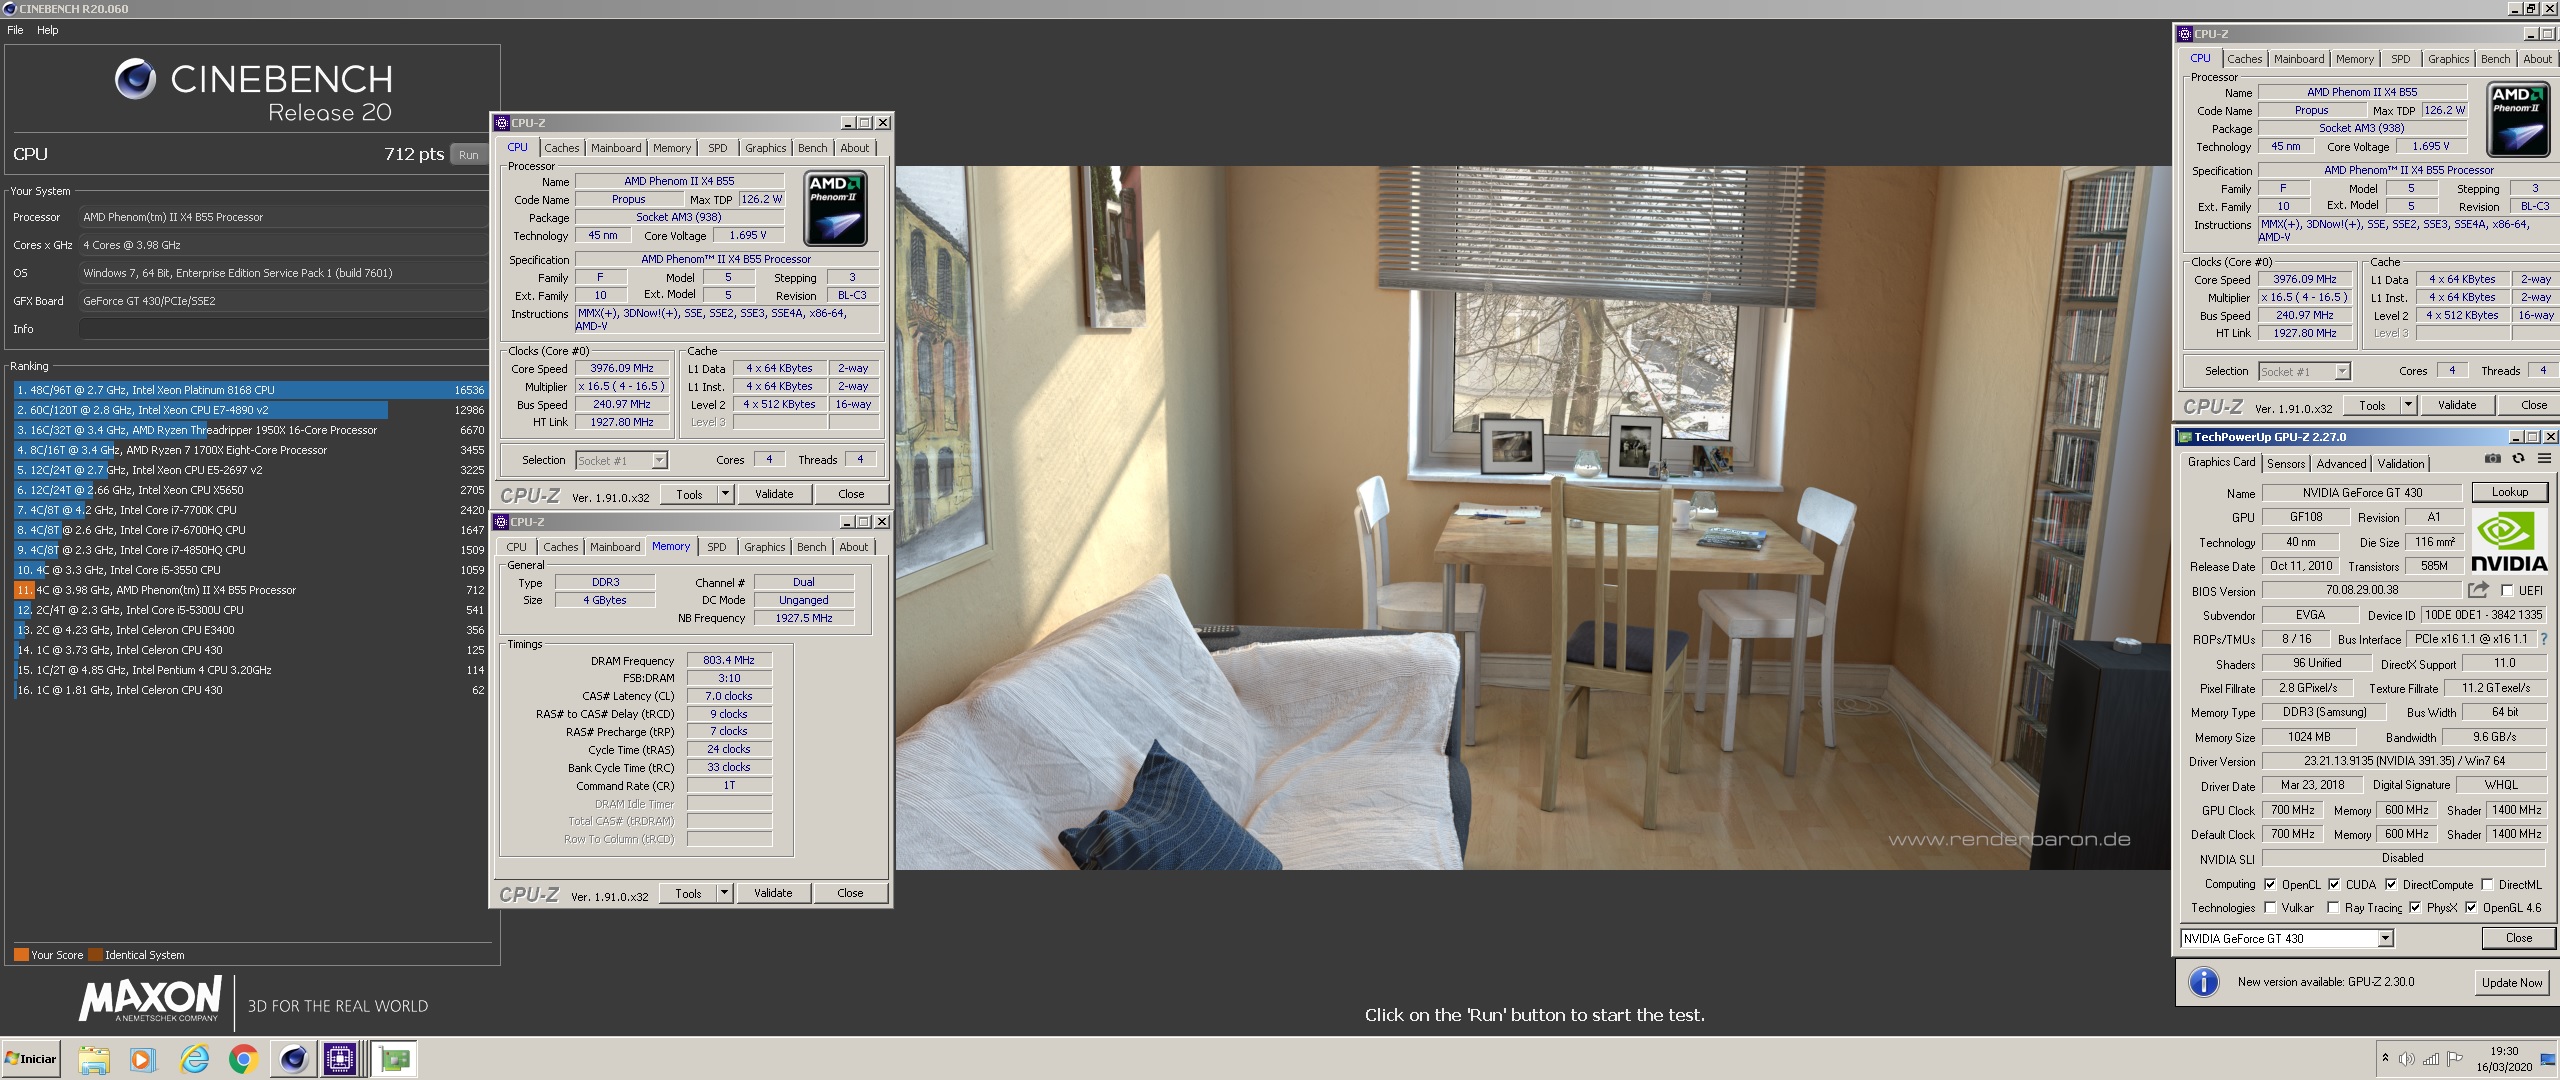Click Validate in top-right CPU-Z window

(2457, 405)
